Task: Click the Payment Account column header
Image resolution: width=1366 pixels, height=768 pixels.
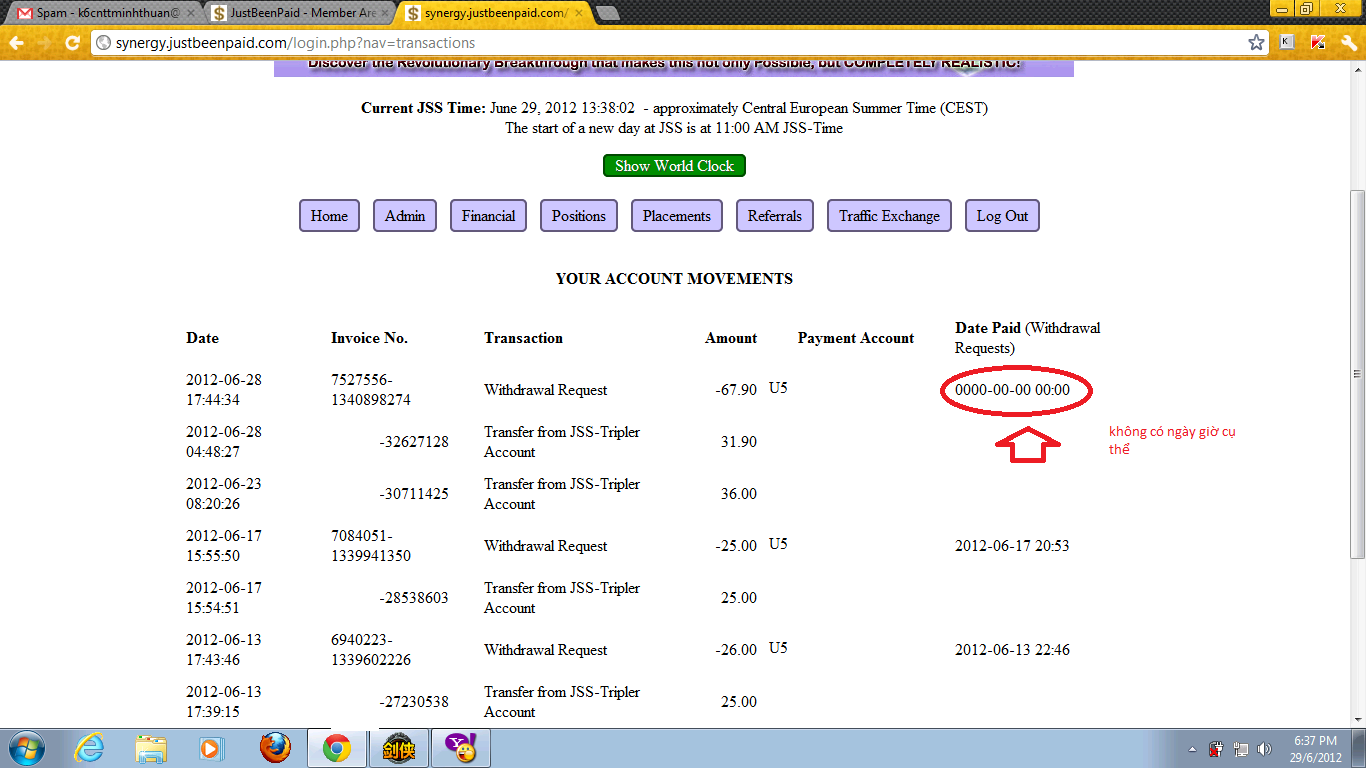Action: tap(856, 338)
